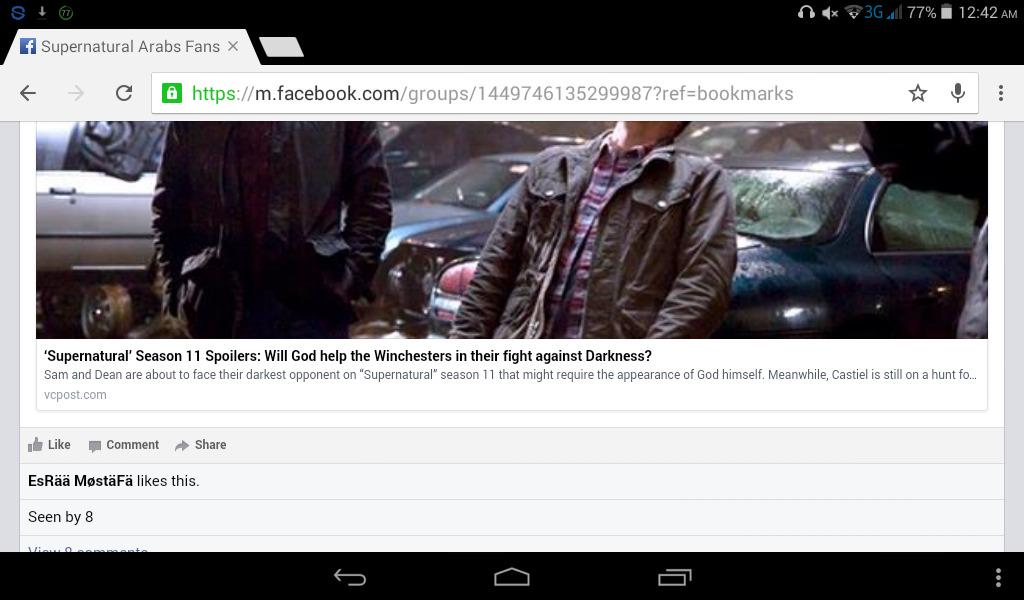1024x600 pixels.
Task: Tap the muted sound icon in status bar
Action: [829, 12]
